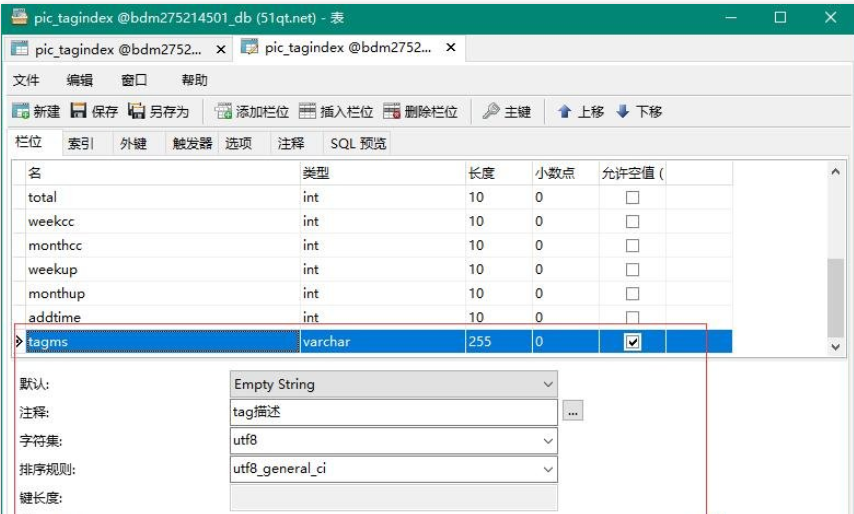Move field down with 下移 arrow
This screenshot has height=514, width=854.
pos(623,112)
